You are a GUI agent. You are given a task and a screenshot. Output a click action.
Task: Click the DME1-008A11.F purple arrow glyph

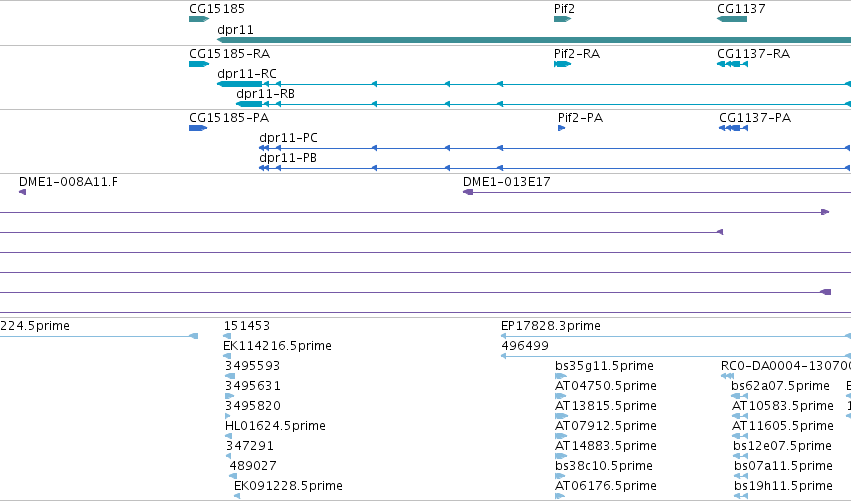click(22, 192)
